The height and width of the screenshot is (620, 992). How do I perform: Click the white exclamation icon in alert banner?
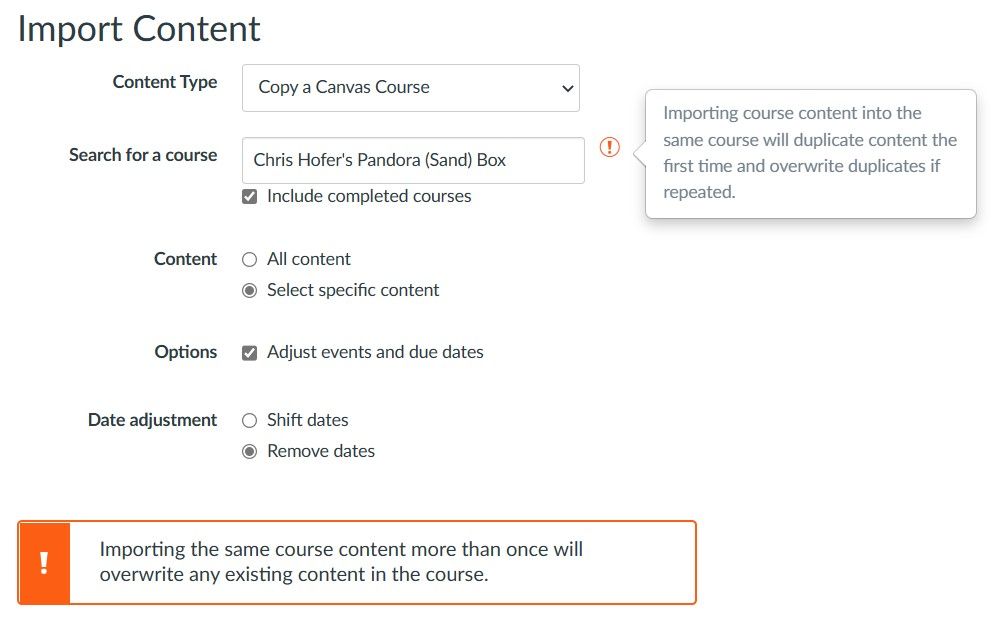(x=44, y=563)
